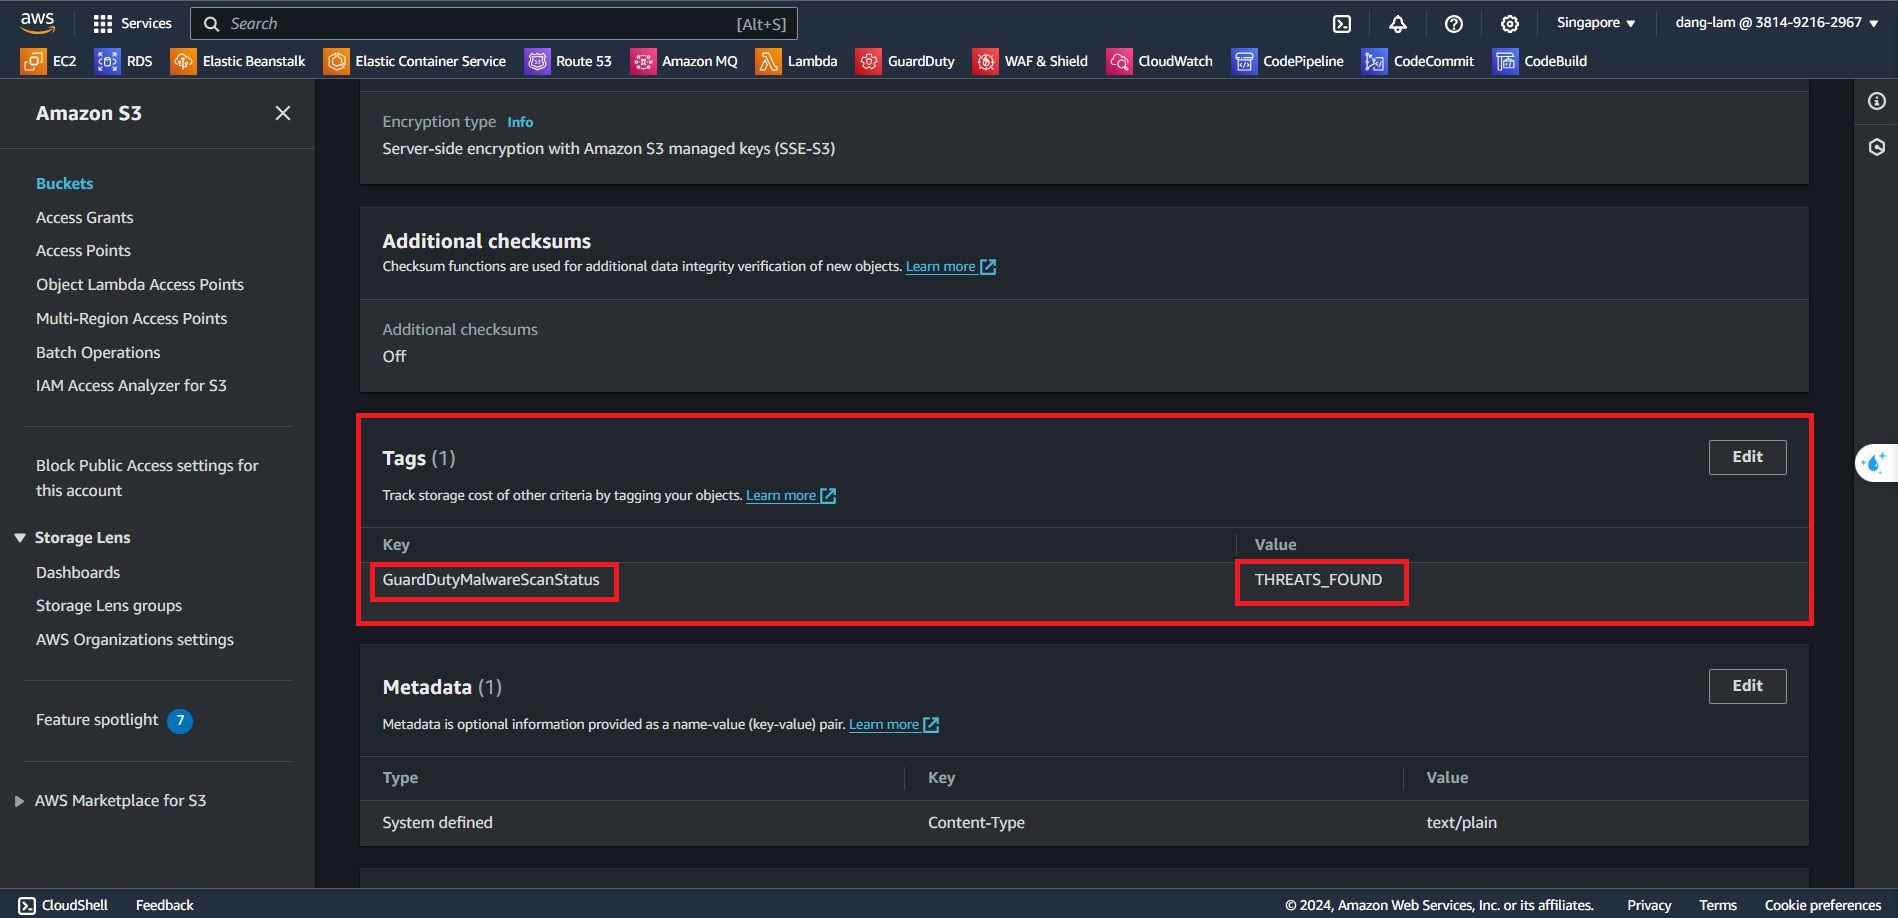Click Edit button for Metadata
Screen dimensions: 1898x918
1746,686
